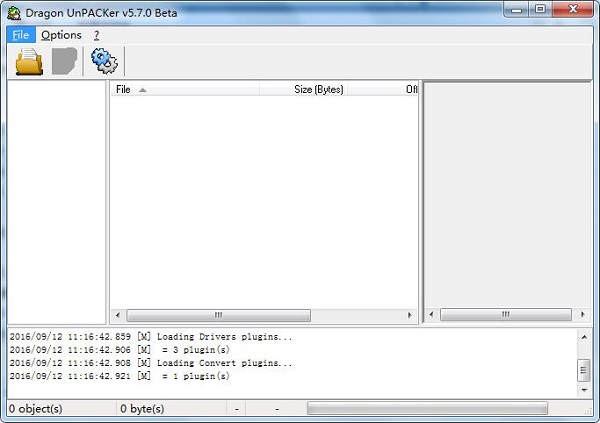Click the 'Loading Convert plugins...' log line
This screenshot has height=423, width=600.
[151, 363]
